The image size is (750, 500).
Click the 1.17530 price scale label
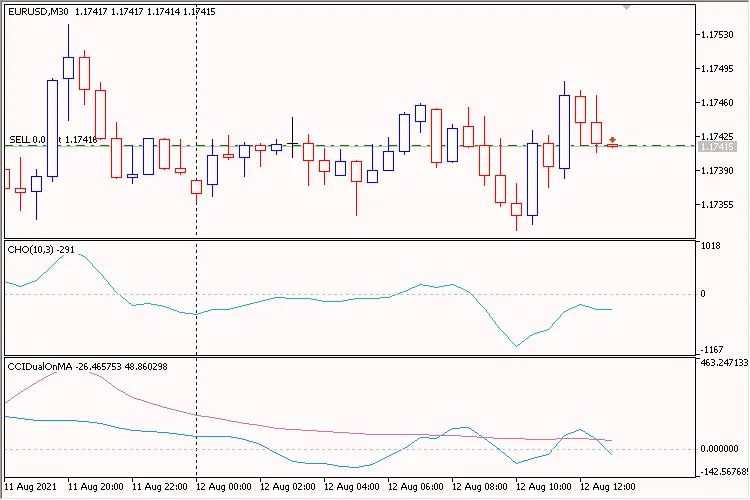click(x=717, y=35)
